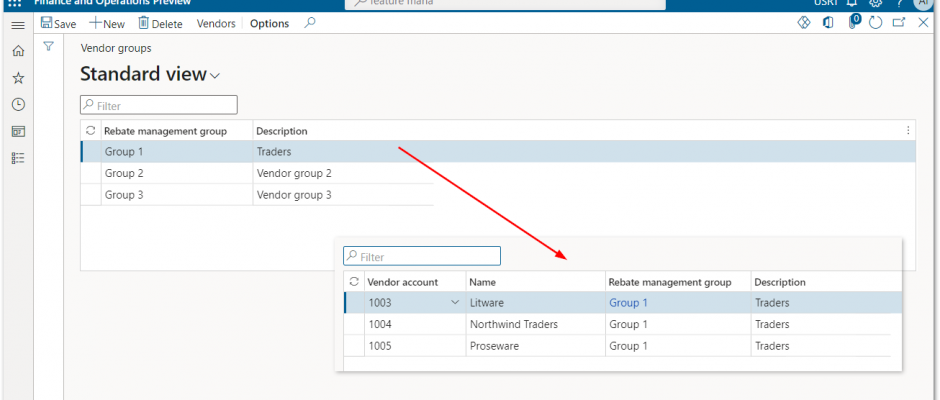Click the top navigation search box
This screenshot has height=400, width=940.
[x=505, y=4]
